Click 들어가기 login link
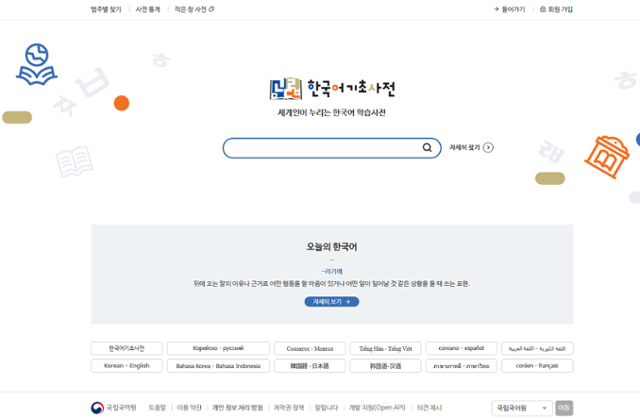The height and width of the screenshot is (418, 640). [509, 9]
